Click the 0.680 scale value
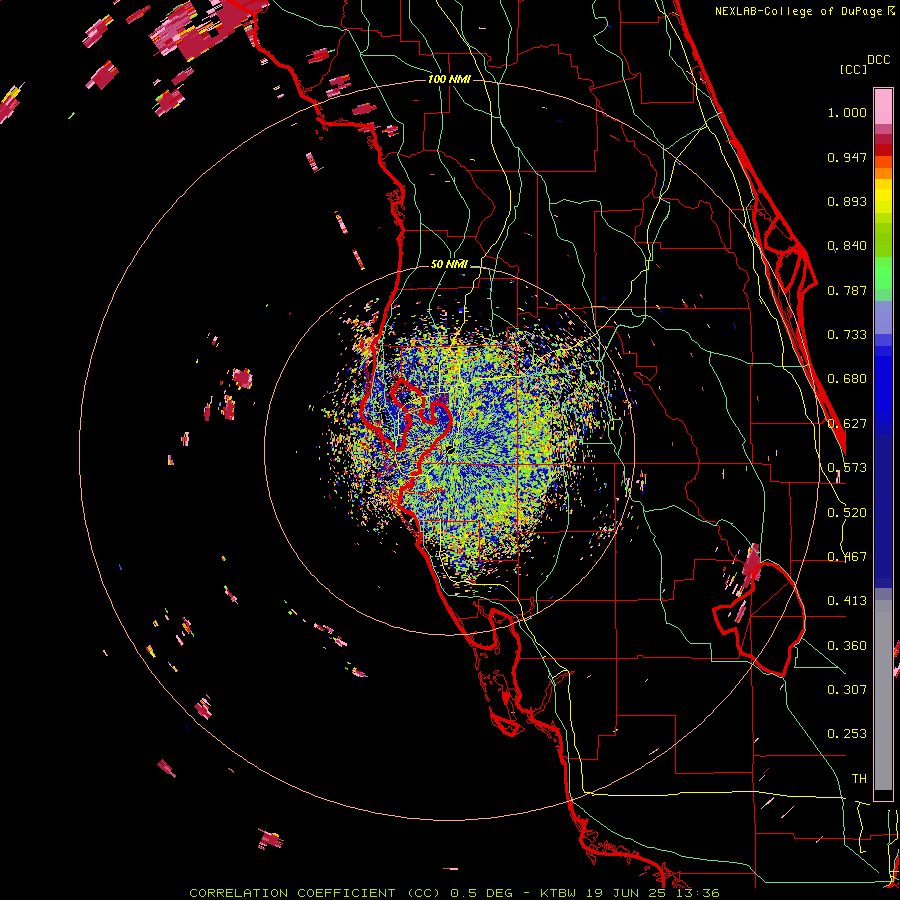The width and height of the screenshot is (900, 900). click(x=847, y=379)
